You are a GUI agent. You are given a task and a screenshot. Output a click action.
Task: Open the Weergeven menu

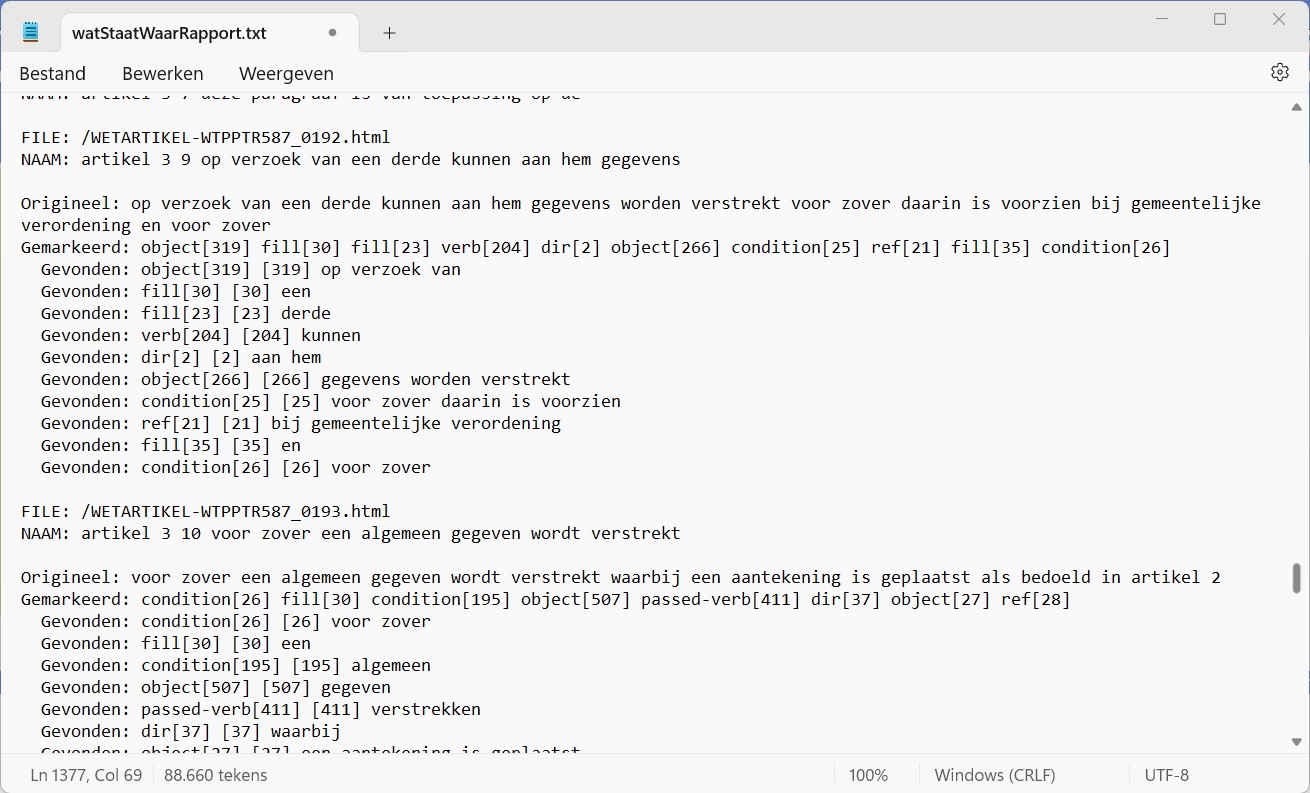click(x=286, y=73)
